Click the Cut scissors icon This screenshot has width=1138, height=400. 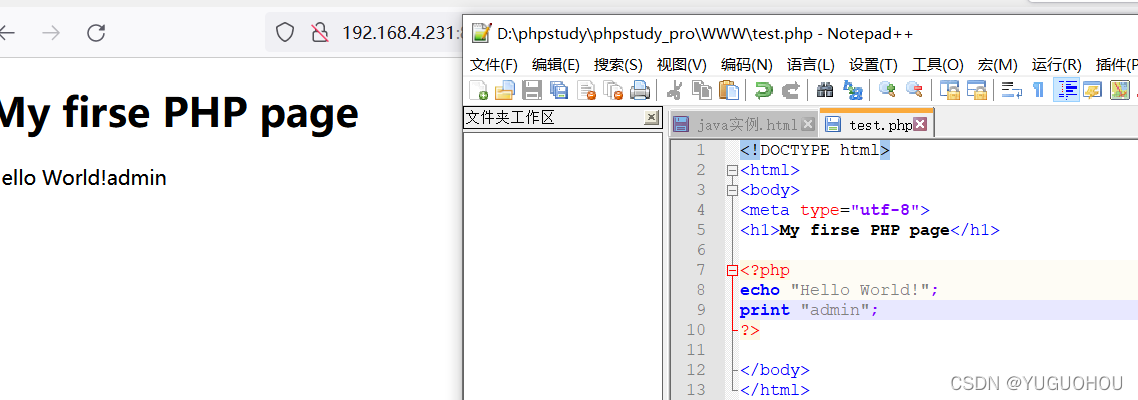[674, 90]
